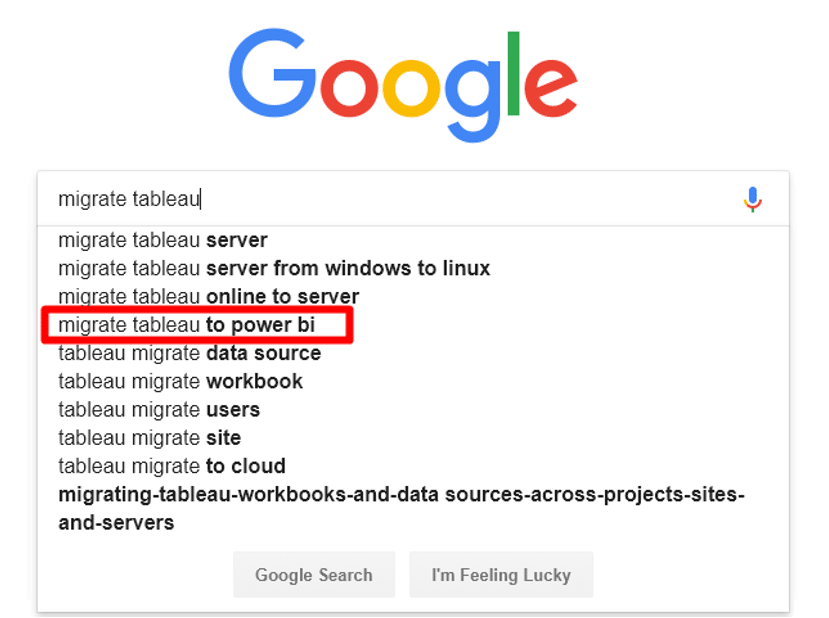Click inside the 'migrate tableau' search field
This screenshot has height=618, width=829.
click(391, 199)
